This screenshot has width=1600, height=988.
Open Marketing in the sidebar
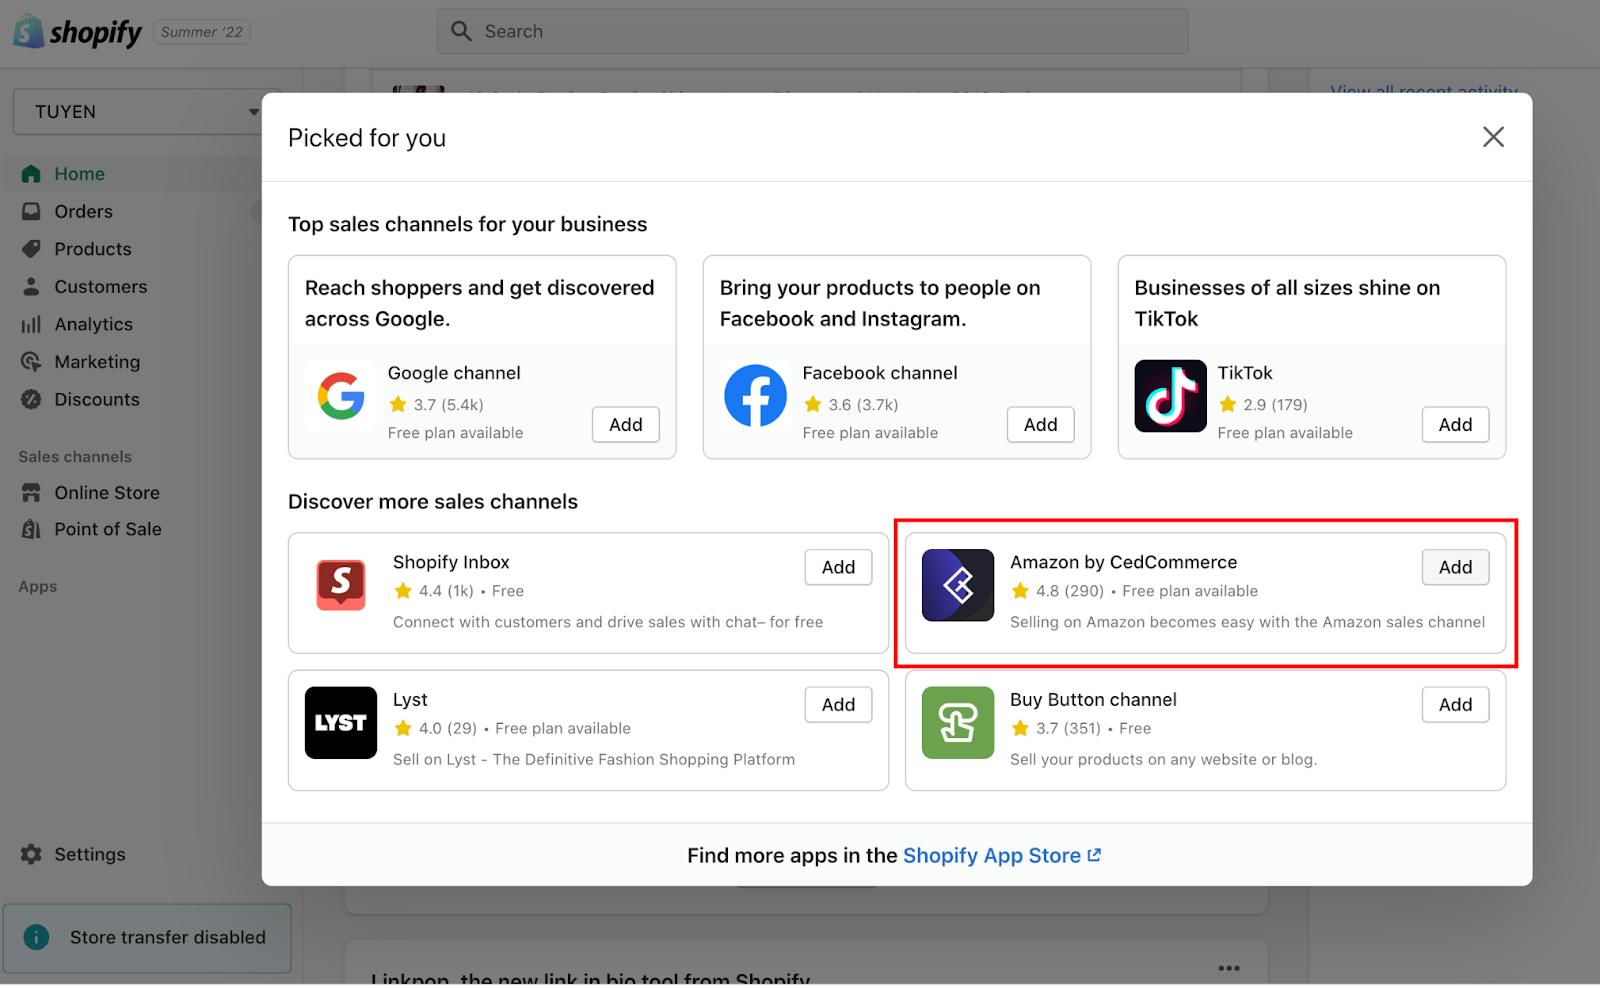point(97,362)
